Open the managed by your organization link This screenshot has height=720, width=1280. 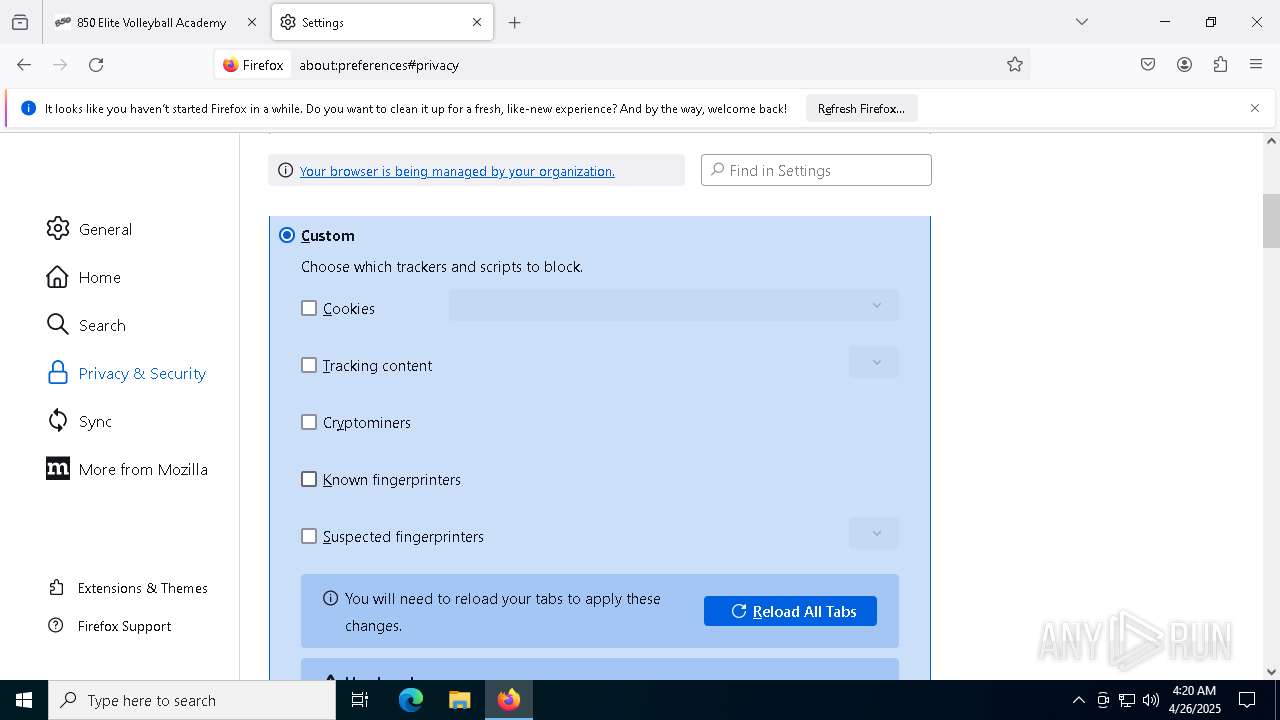click(457, 171)
